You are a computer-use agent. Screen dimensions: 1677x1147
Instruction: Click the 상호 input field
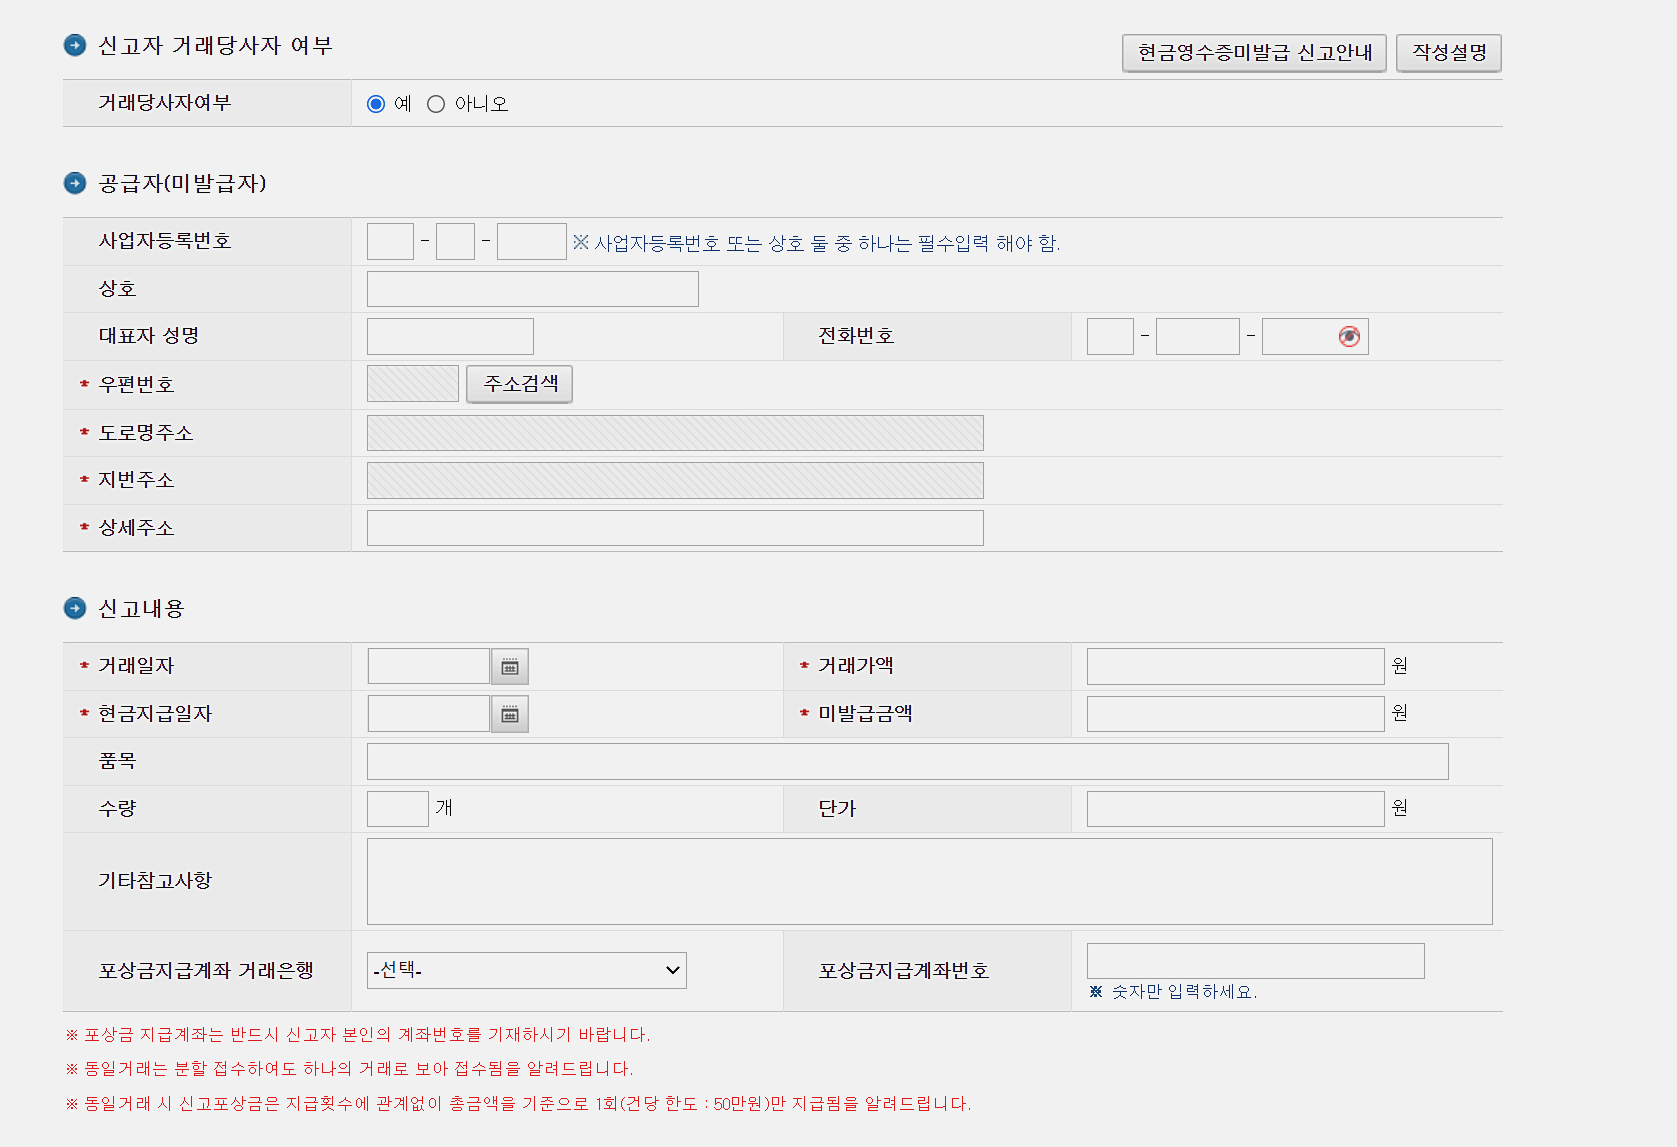tap(533, 289)
